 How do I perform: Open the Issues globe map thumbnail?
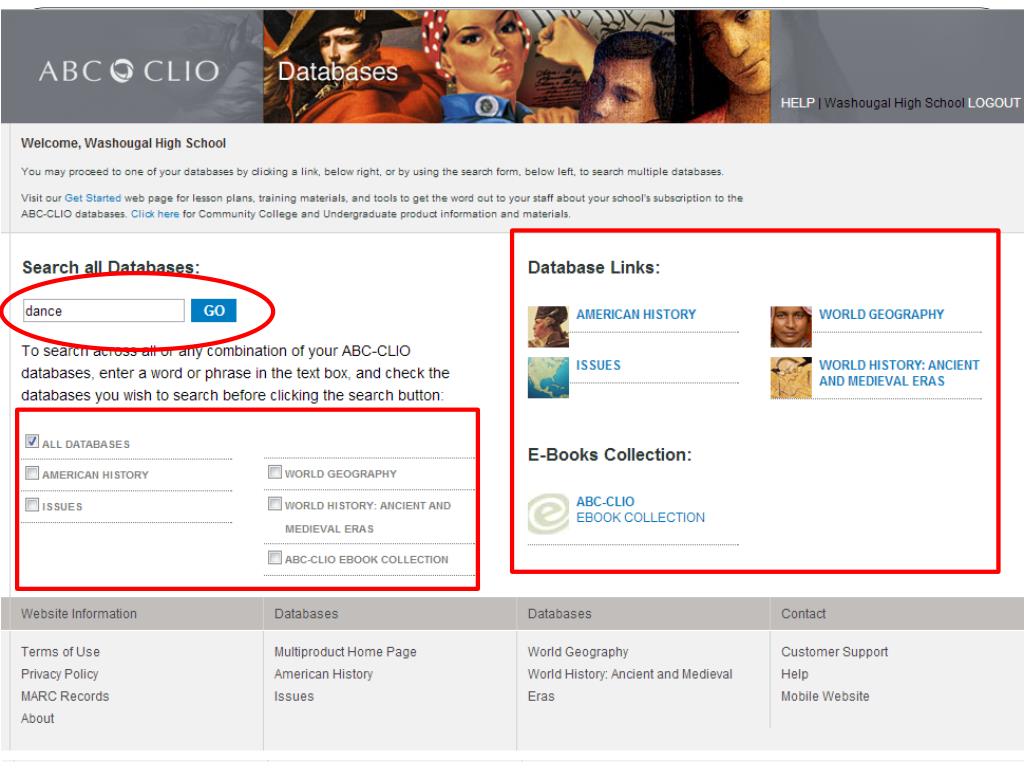click(548, 377)
